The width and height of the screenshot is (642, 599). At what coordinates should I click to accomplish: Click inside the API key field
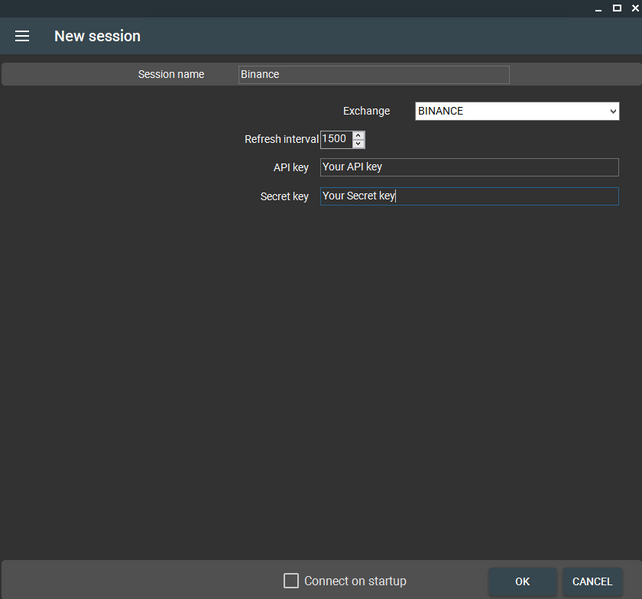469,167
